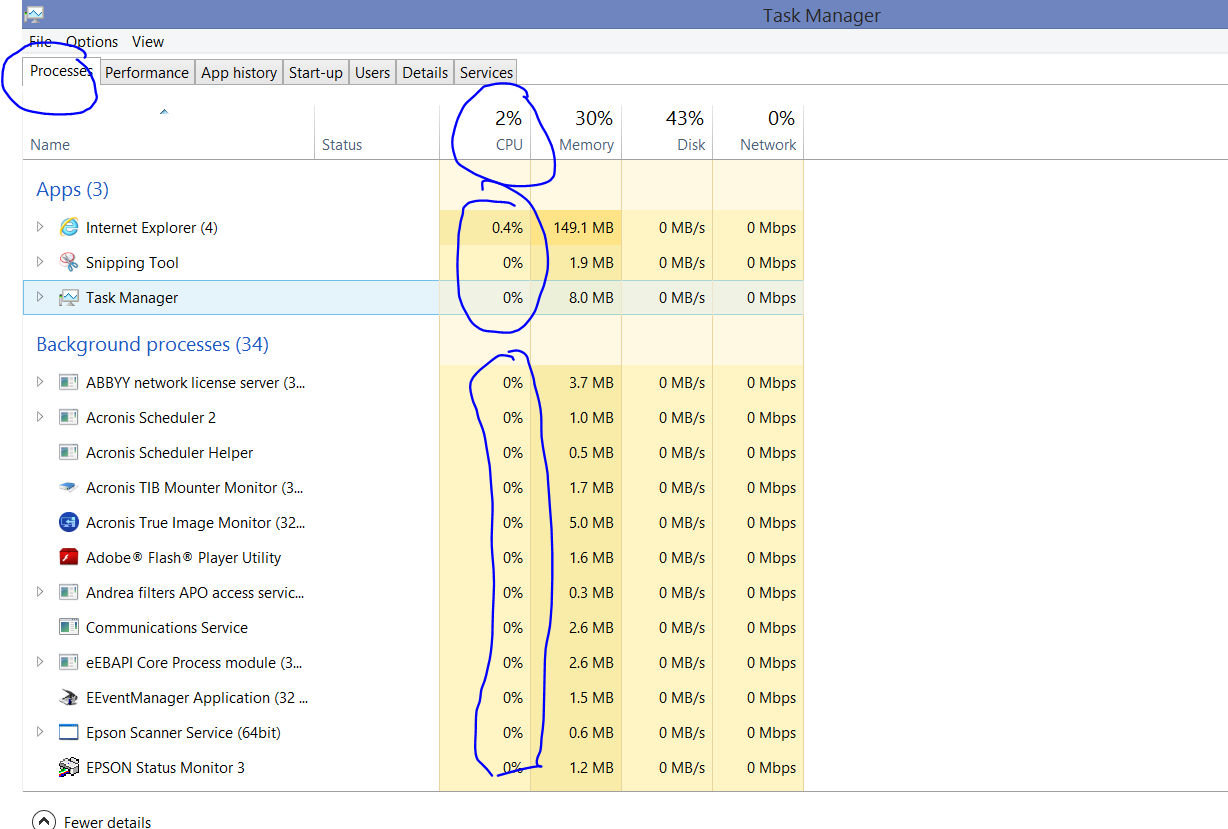The image size is (1228, 829).
Task: Click the EEventManager Application icon
Action: pyautogui.click(x=68, y=697)
